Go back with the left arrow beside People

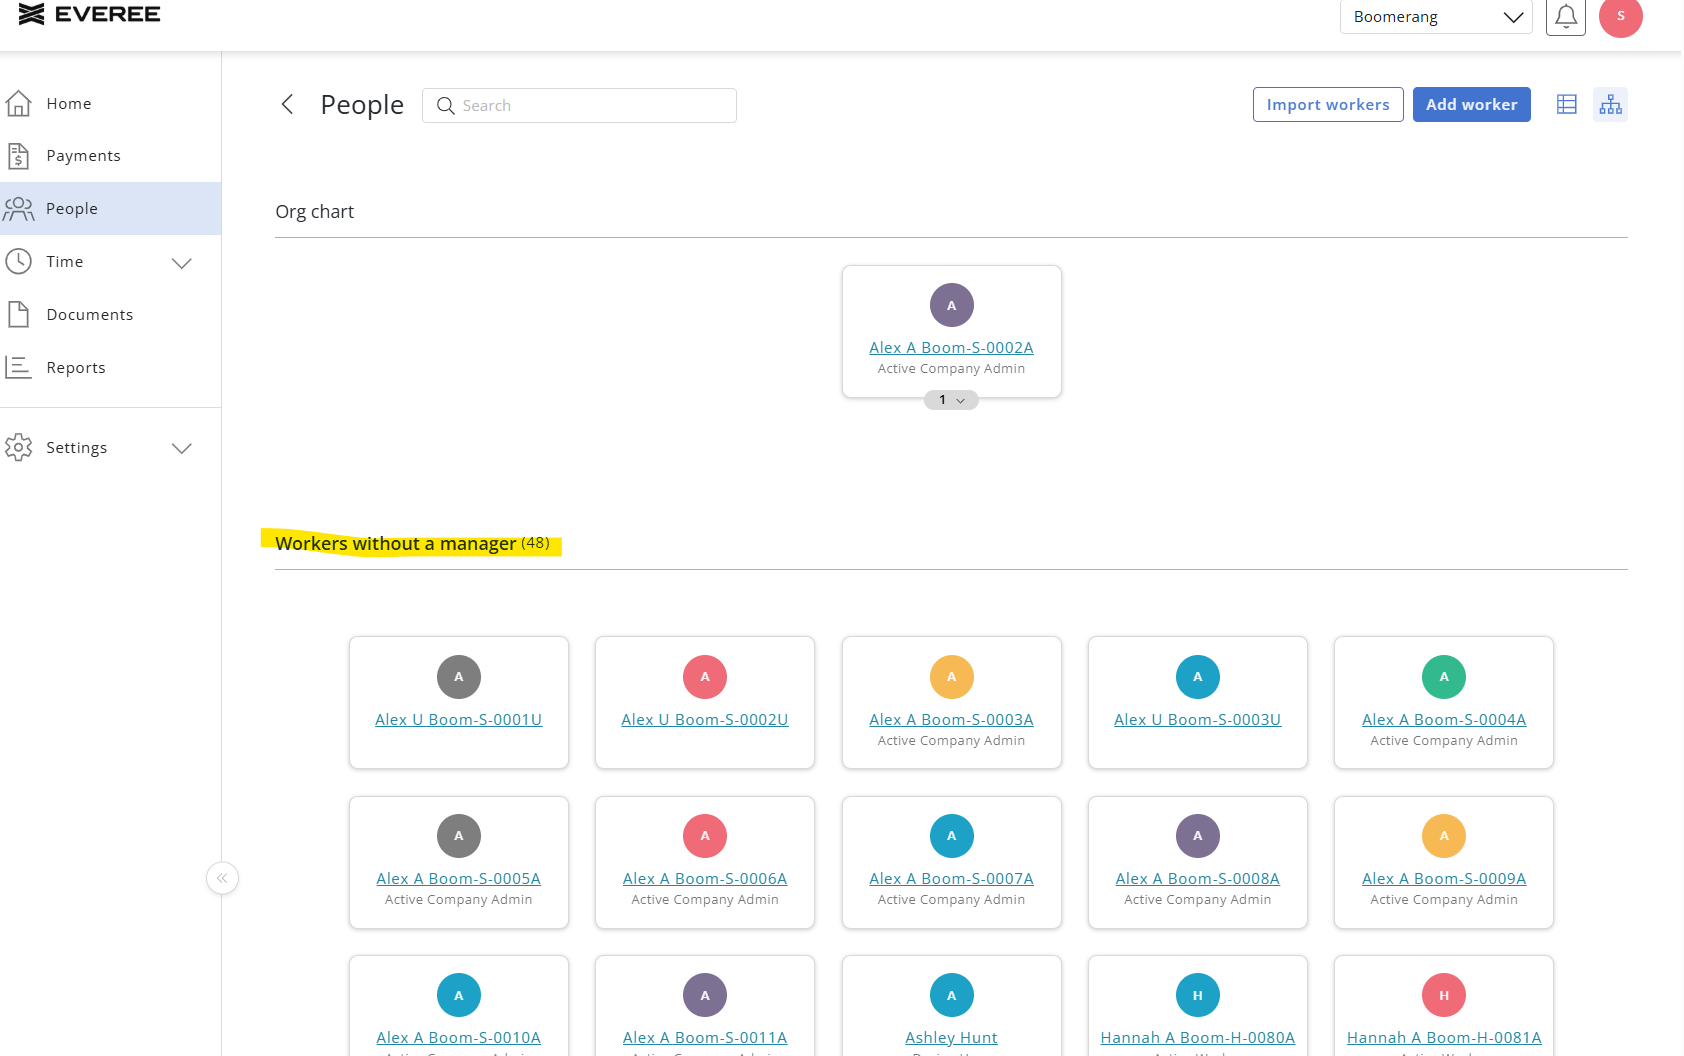click(287, 104)
